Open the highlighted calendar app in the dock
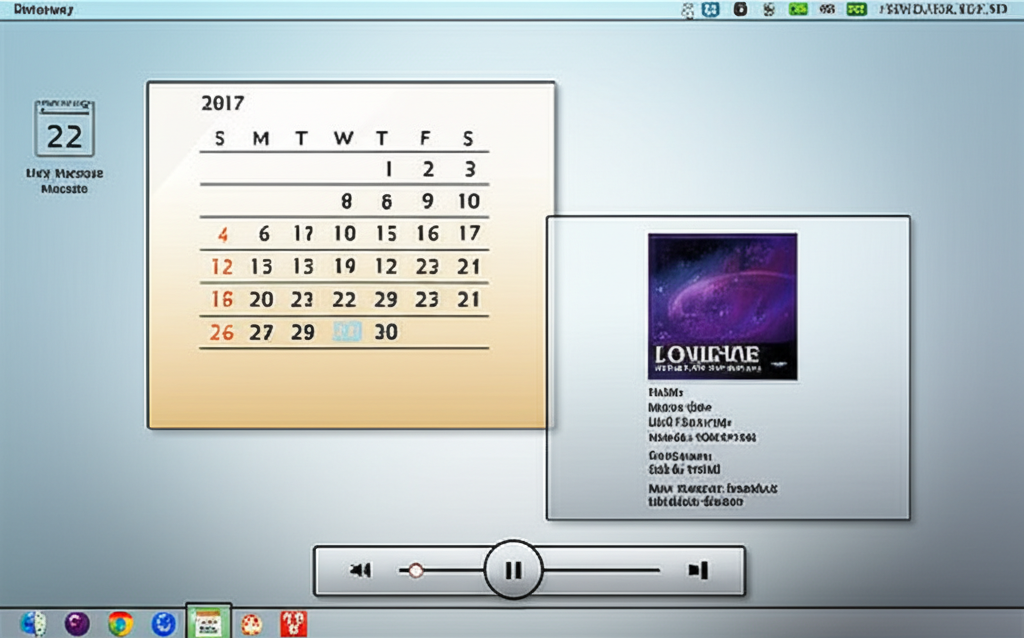 [209, 623]
